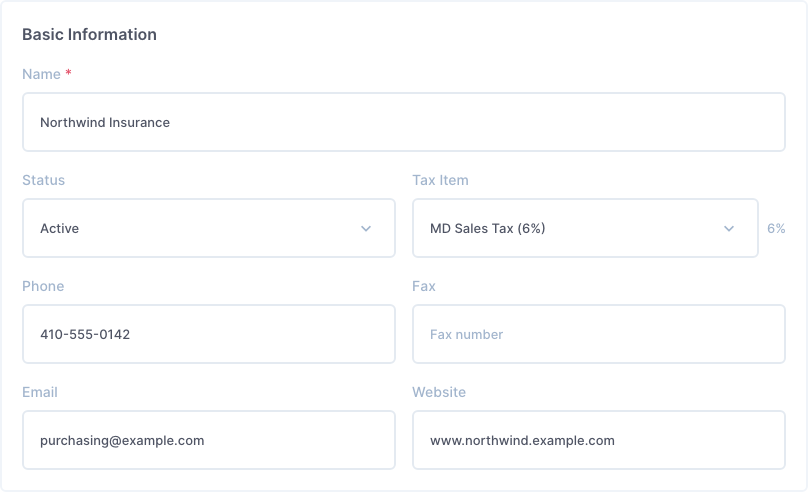Click the Tax Item label
The image size is (808, 492).
(x=440, y=180)
